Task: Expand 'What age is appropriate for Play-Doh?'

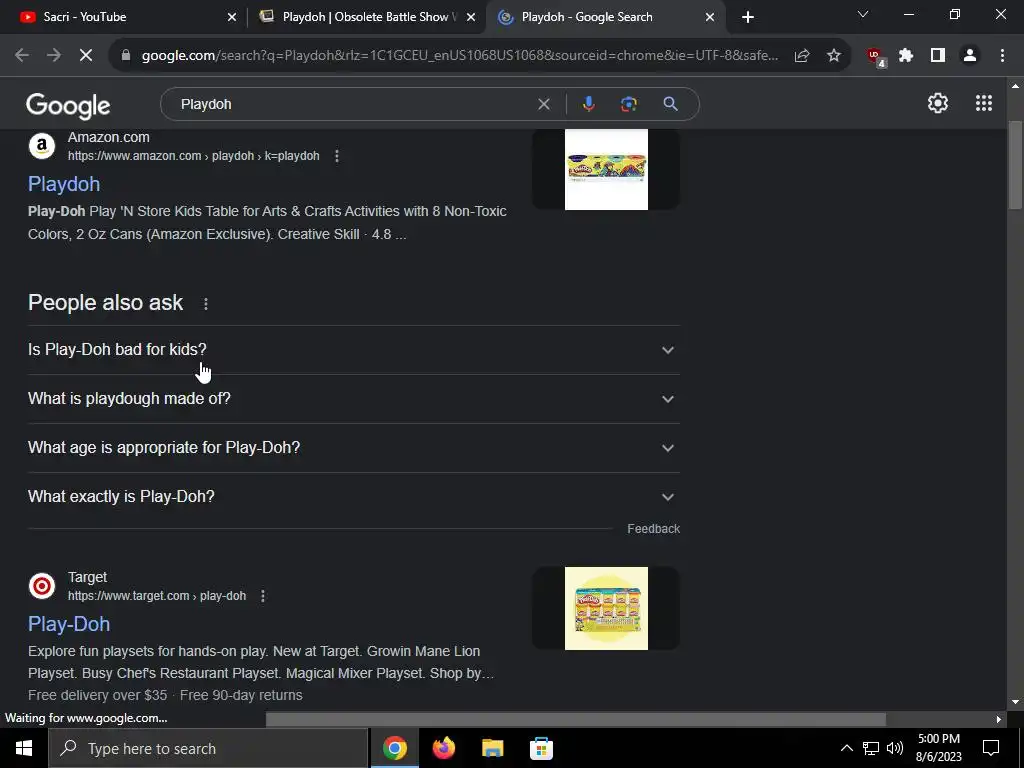Action: [x=354, y=448]
